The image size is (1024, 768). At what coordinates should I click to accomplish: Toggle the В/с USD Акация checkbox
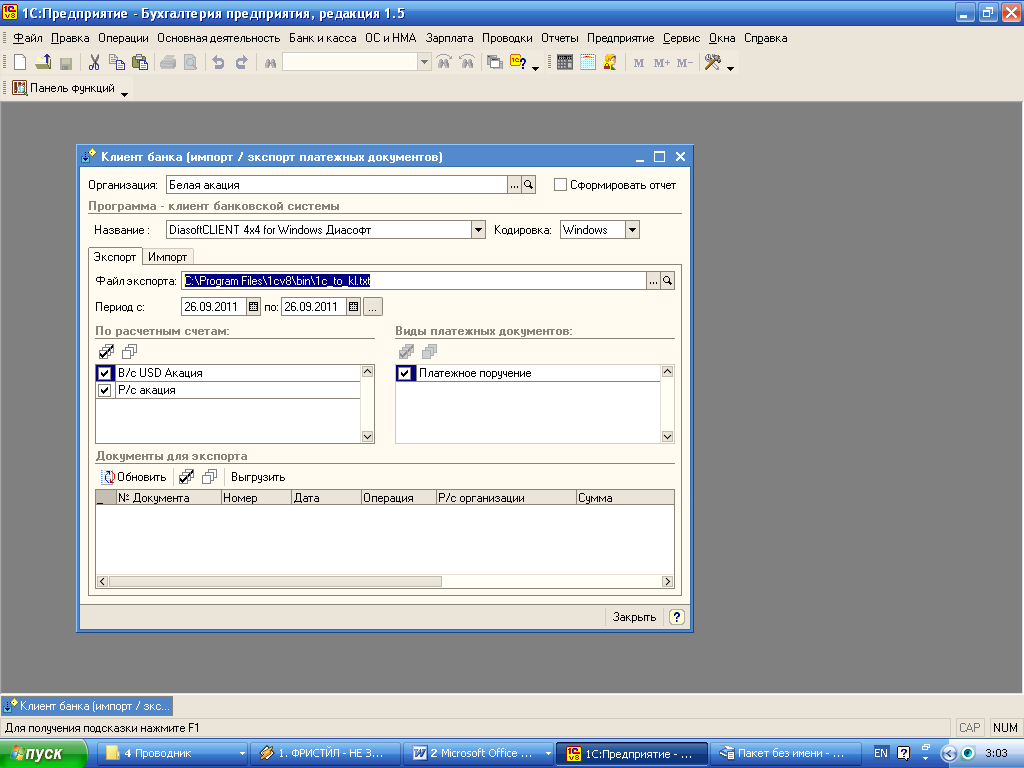[x=104, y=373]
